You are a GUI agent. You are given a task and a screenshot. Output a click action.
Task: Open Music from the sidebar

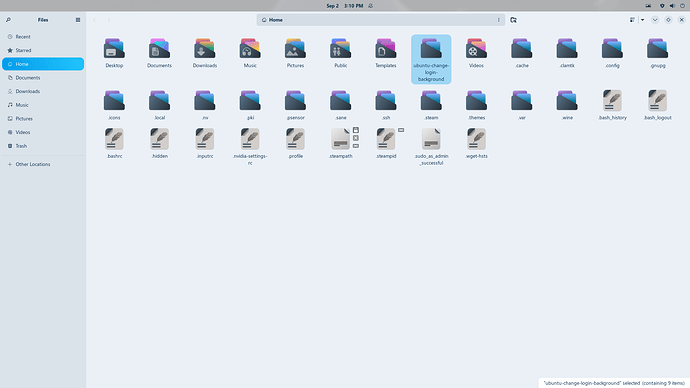tap(43, 105)
